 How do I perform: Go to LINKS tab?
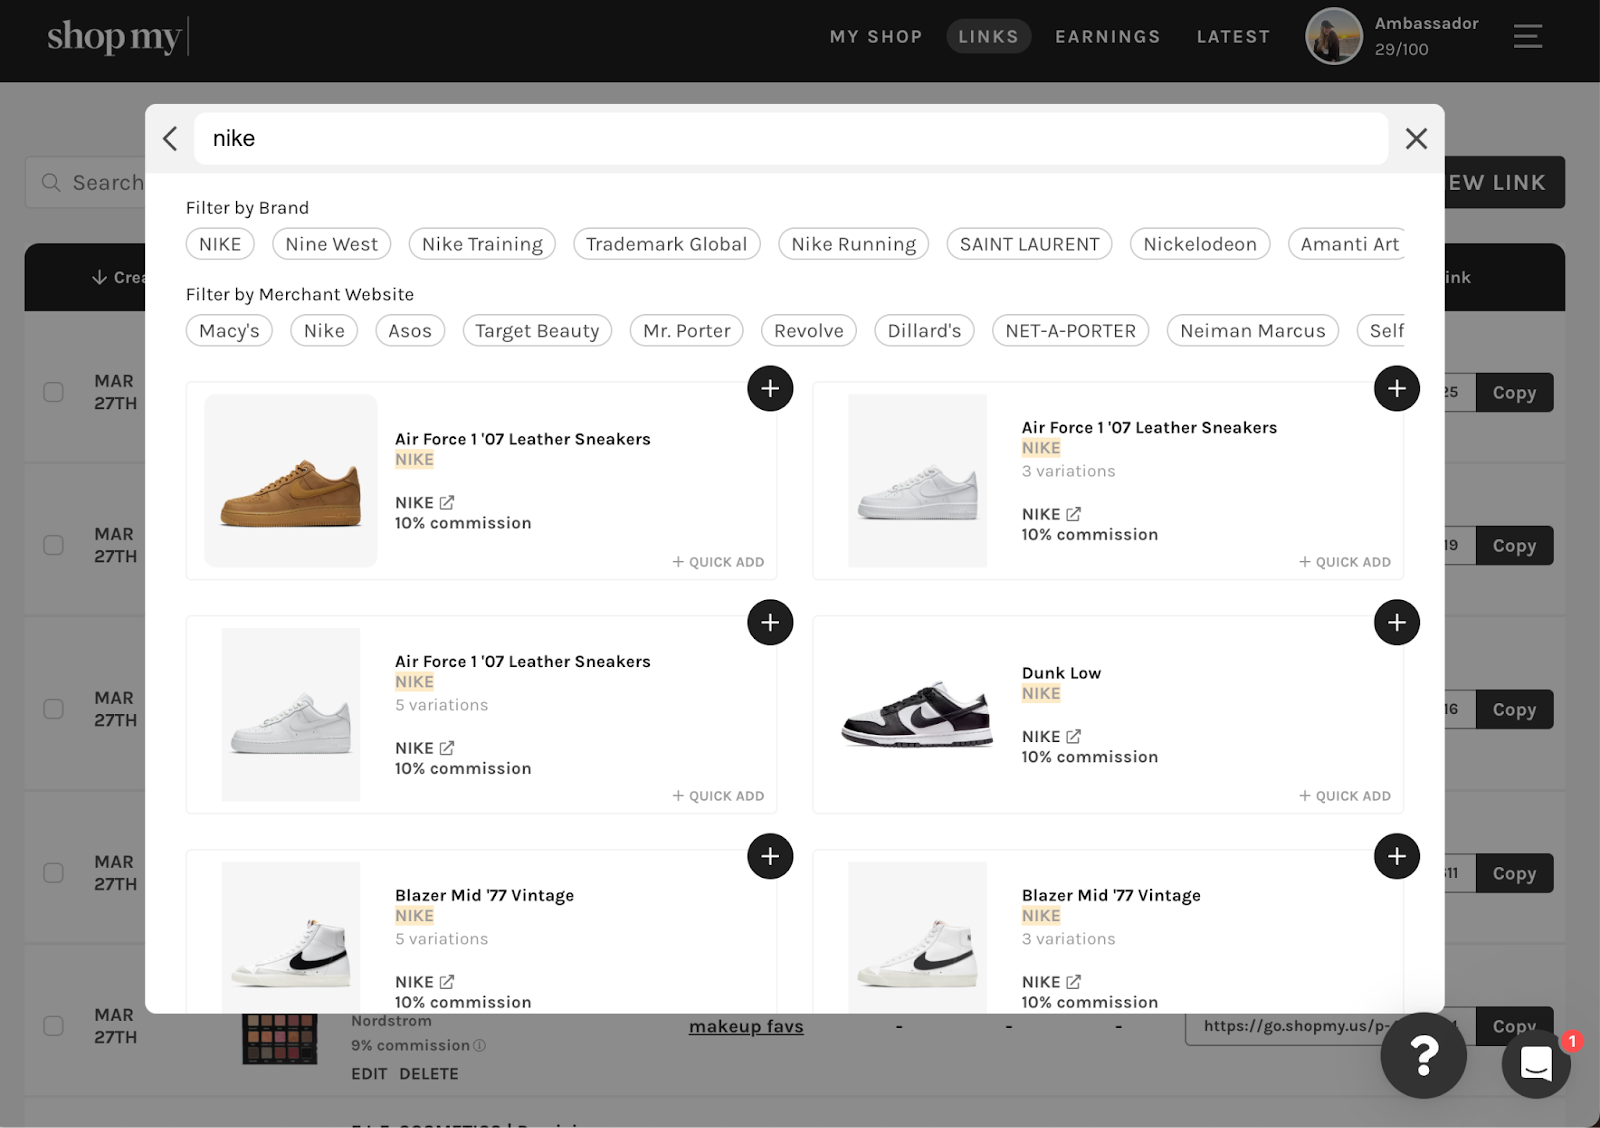click(x=988, y=37)
